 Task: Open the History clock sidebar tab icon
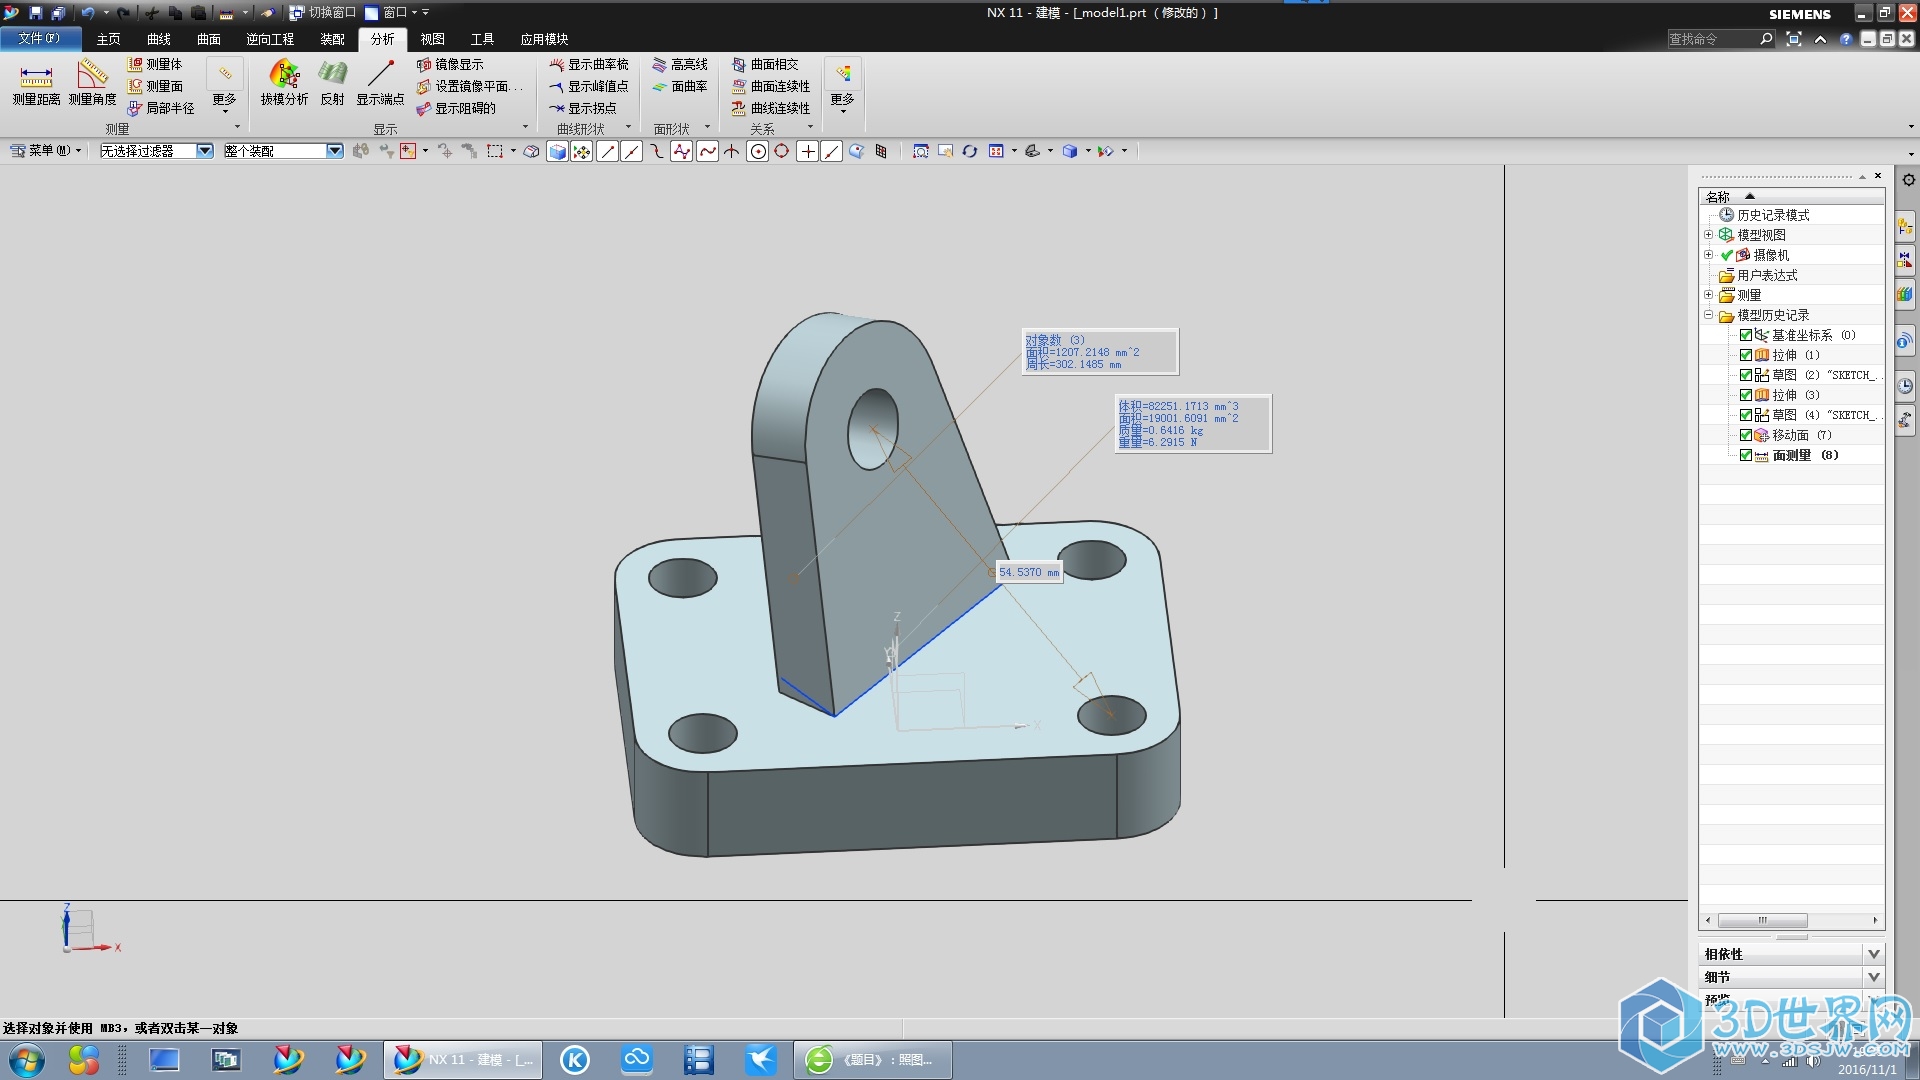pyautogui.click(x=1905, y=386)
